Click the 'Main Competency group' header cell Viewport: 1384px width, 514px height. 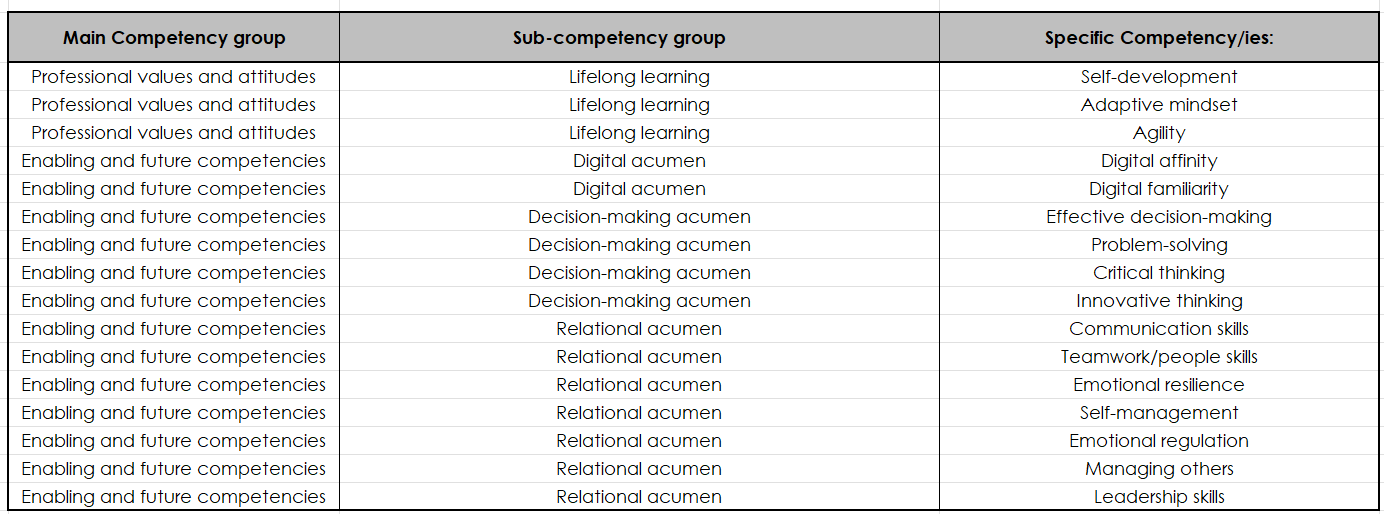tap(174, 38)
